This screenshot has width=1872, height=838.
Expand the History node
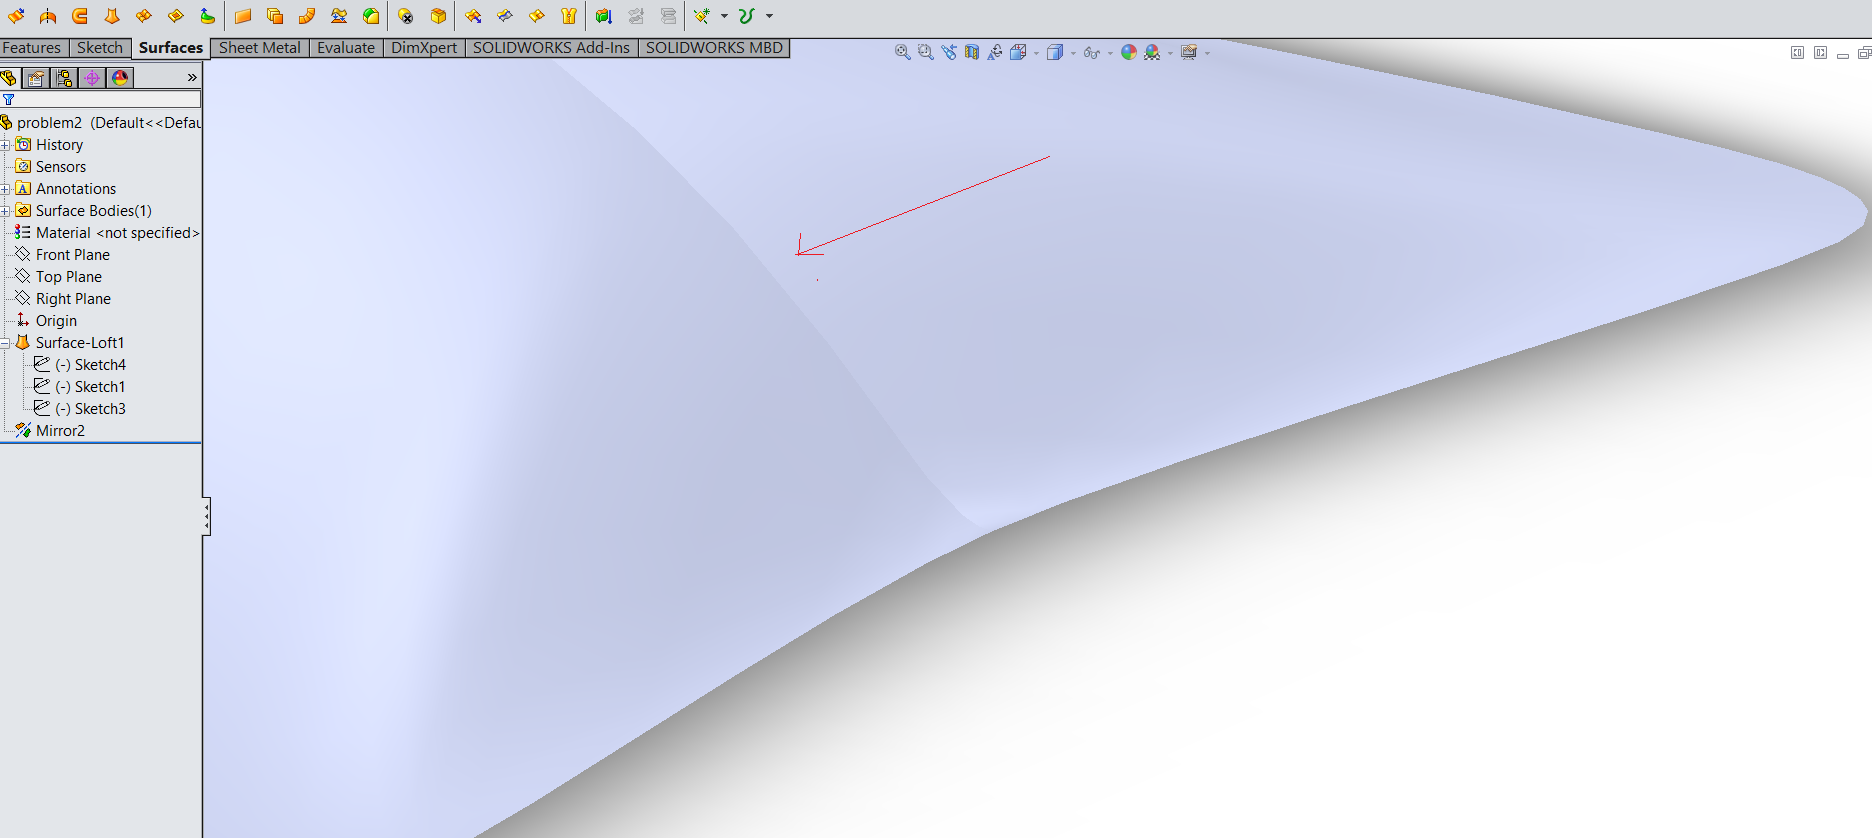click(x=5, y=145)
